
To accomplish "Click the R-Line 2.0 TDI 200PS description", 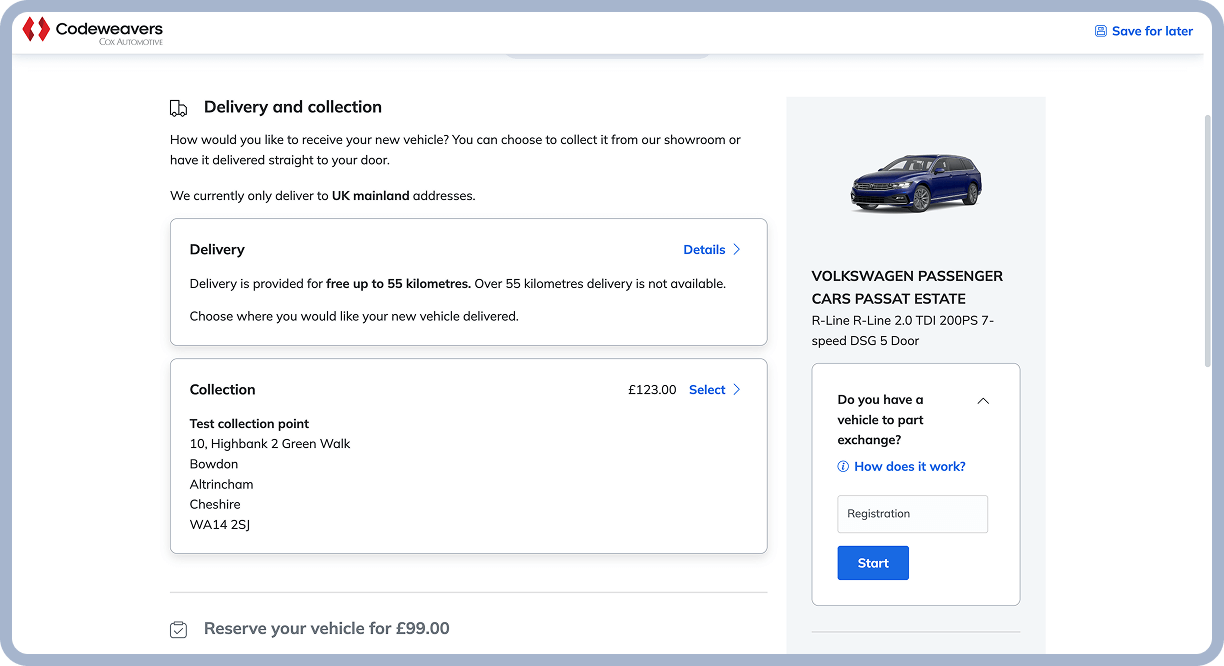I will click(x=903, y=331).
